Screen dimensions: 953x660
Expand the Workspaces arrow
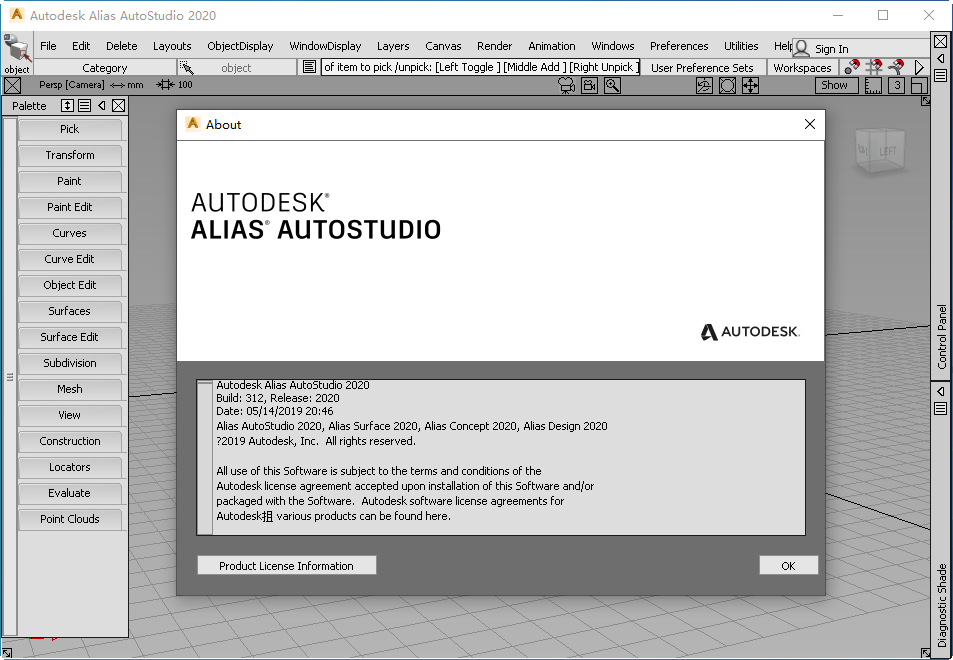pyautogui.click(x=918, y=65)
